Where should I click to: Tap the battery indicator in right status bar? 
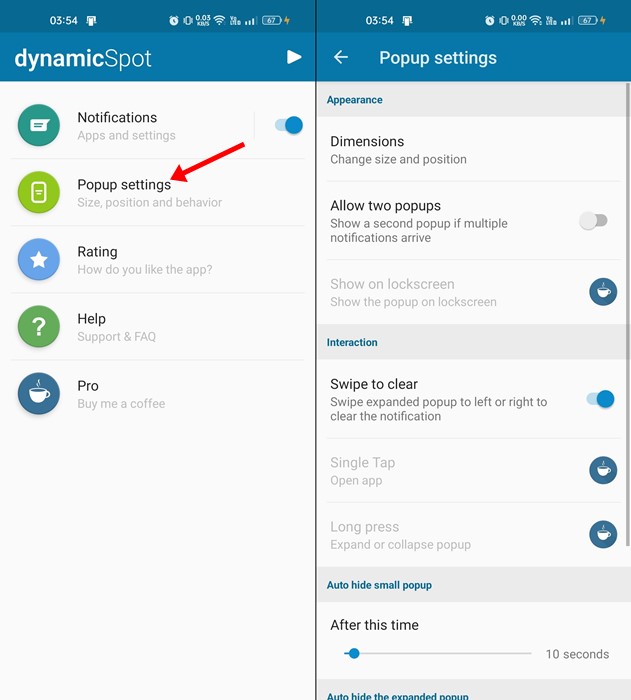pyautogui.click(x=588, y=20)
